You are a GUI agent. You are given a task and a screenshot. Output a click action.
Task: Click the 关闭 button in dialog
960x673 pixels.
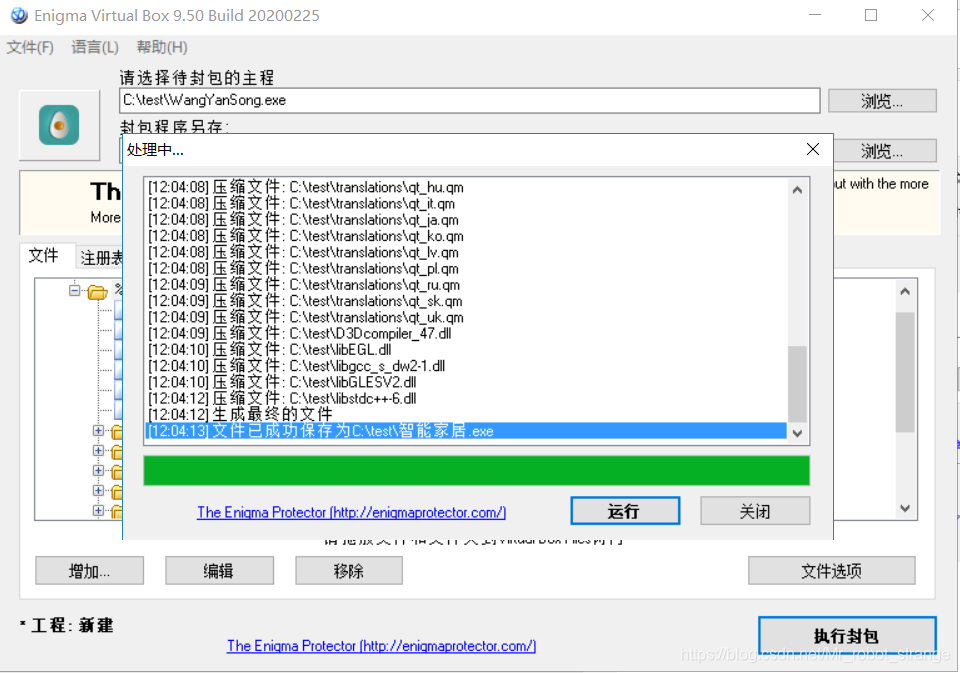755,511
